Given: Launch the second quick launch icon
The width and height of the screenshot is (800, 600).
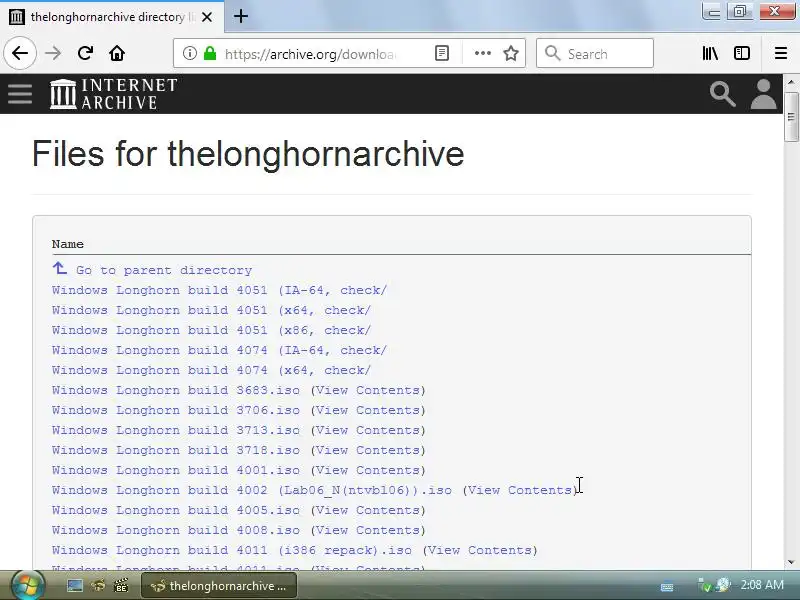Looking at the screenshot, I should click(98, 586).
